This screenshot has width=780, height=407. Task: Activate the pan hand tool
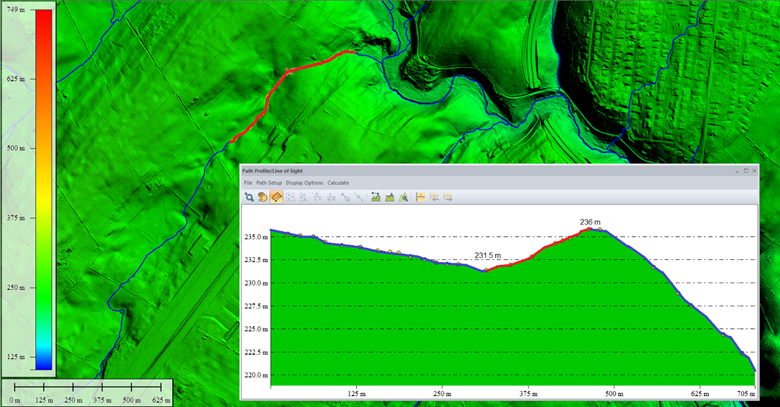[x=262, y=197]
